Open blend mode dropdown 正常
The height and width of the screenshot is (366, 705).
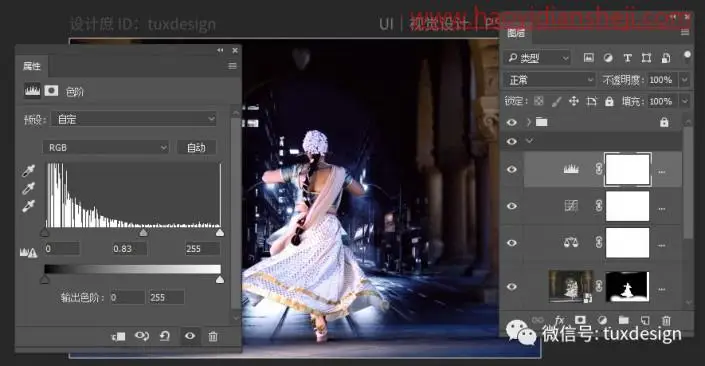point(549,80)
